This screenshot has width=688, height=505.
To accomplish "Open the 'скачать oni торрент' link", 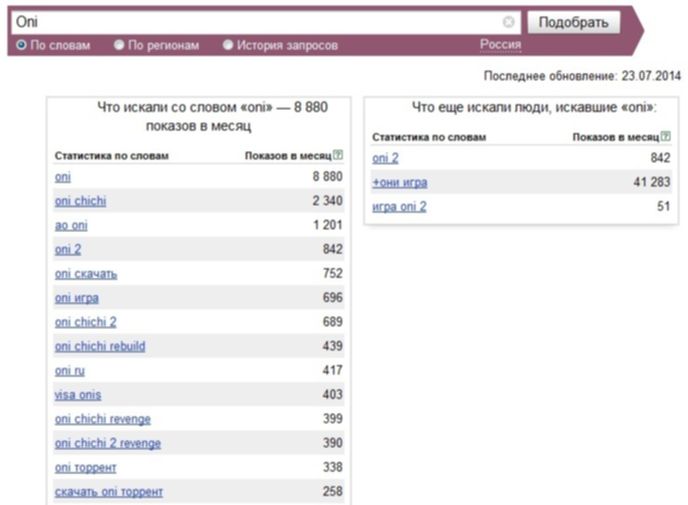I will 109,492.
